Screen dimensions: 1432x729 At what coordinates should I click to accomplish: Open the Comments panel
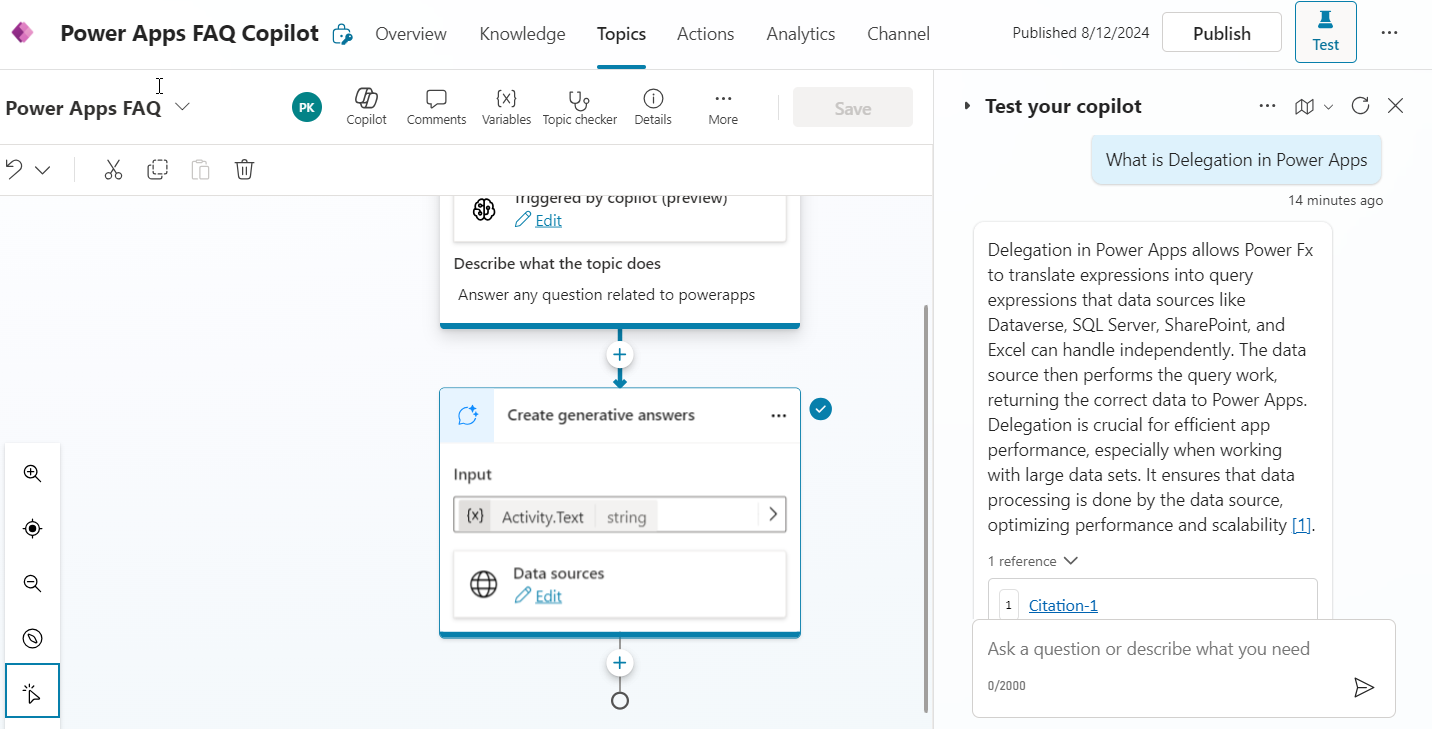[436, 106]
